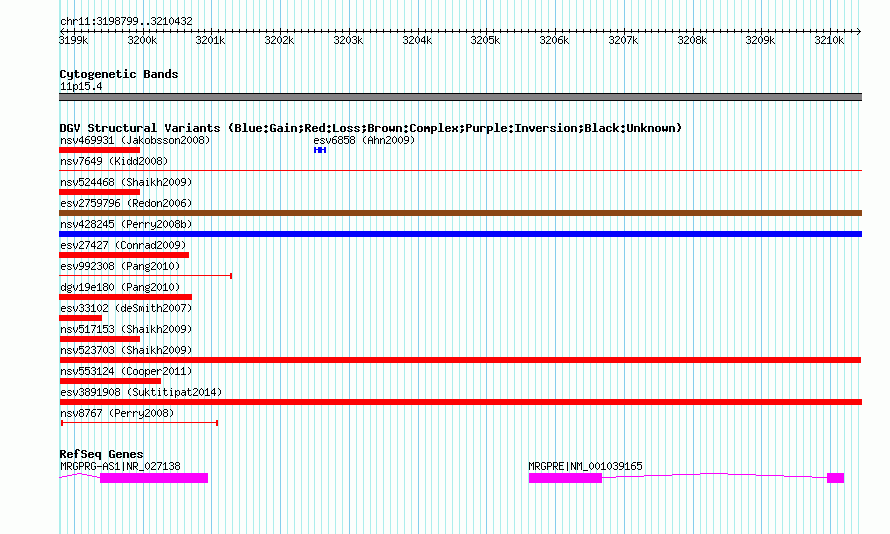Click the long red esv3891908 bar
This screenshot has height=534, width=890.
[460, 402]
